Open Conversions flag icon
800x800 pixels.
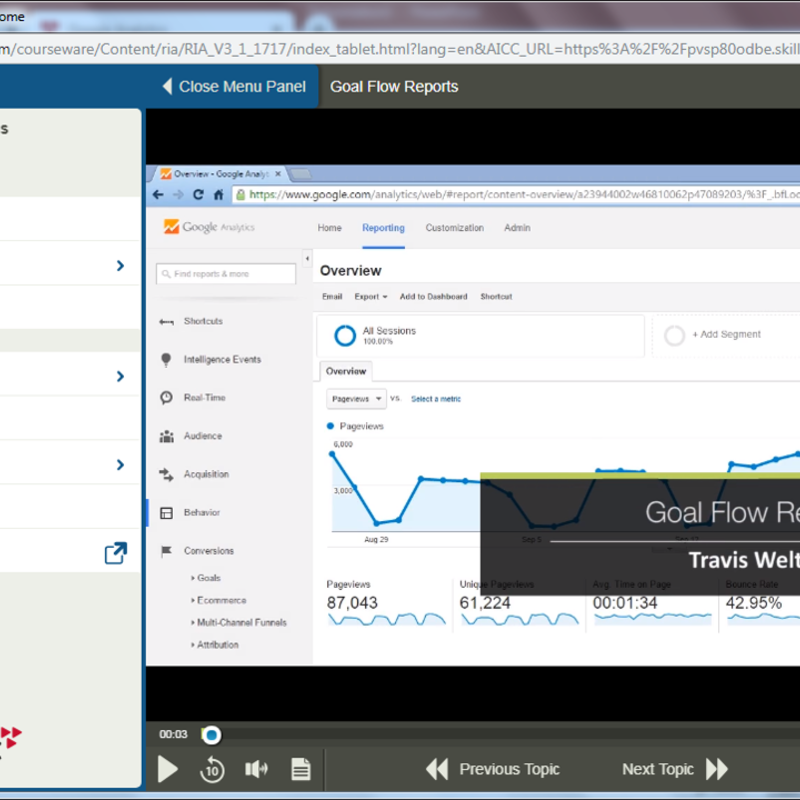(x=166, y=551)
